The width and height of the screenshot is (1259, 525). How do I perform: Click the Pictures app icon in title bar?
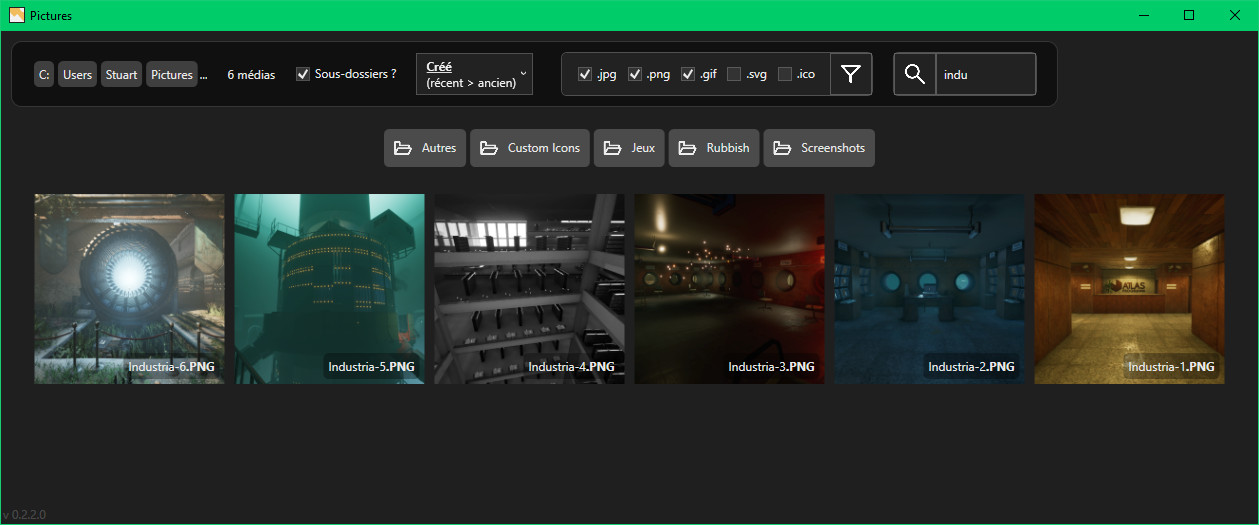(x=17, y=15)
